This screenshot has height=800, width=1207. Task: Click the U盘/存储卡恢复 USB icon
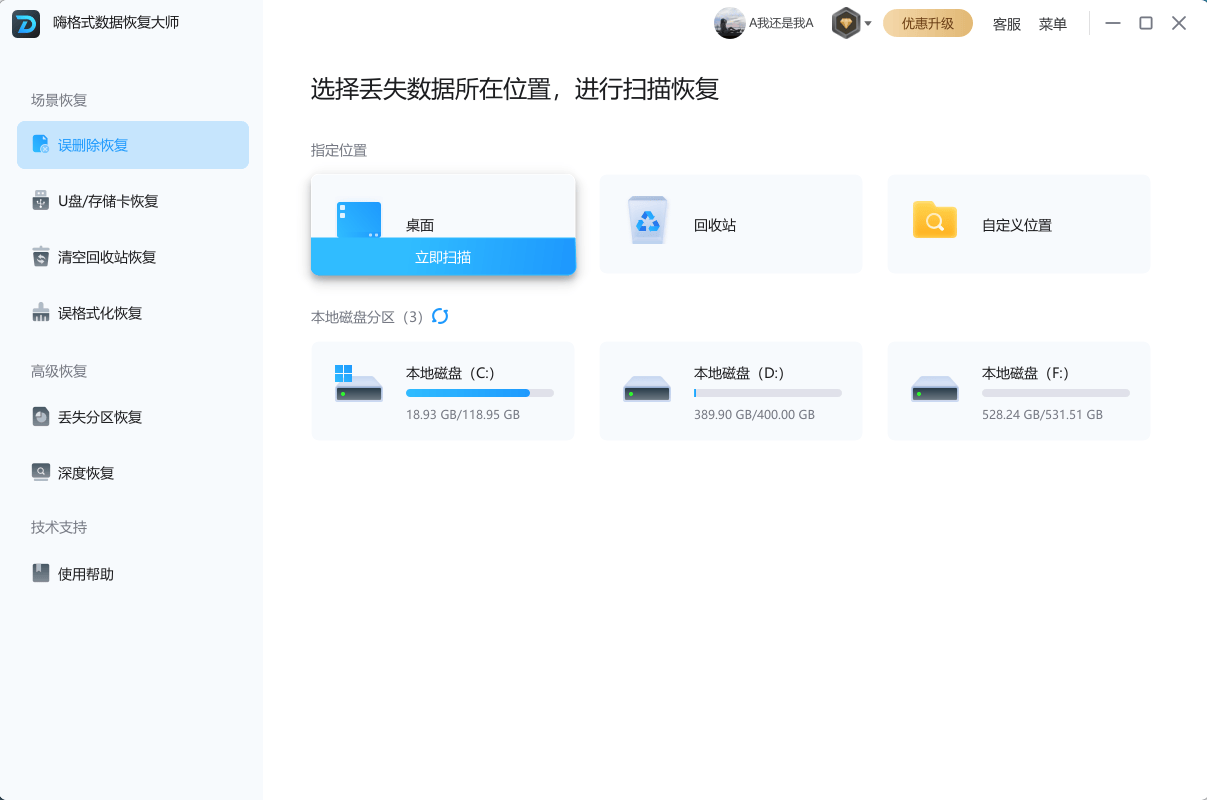pyautogui.click(x=40, y=201)
